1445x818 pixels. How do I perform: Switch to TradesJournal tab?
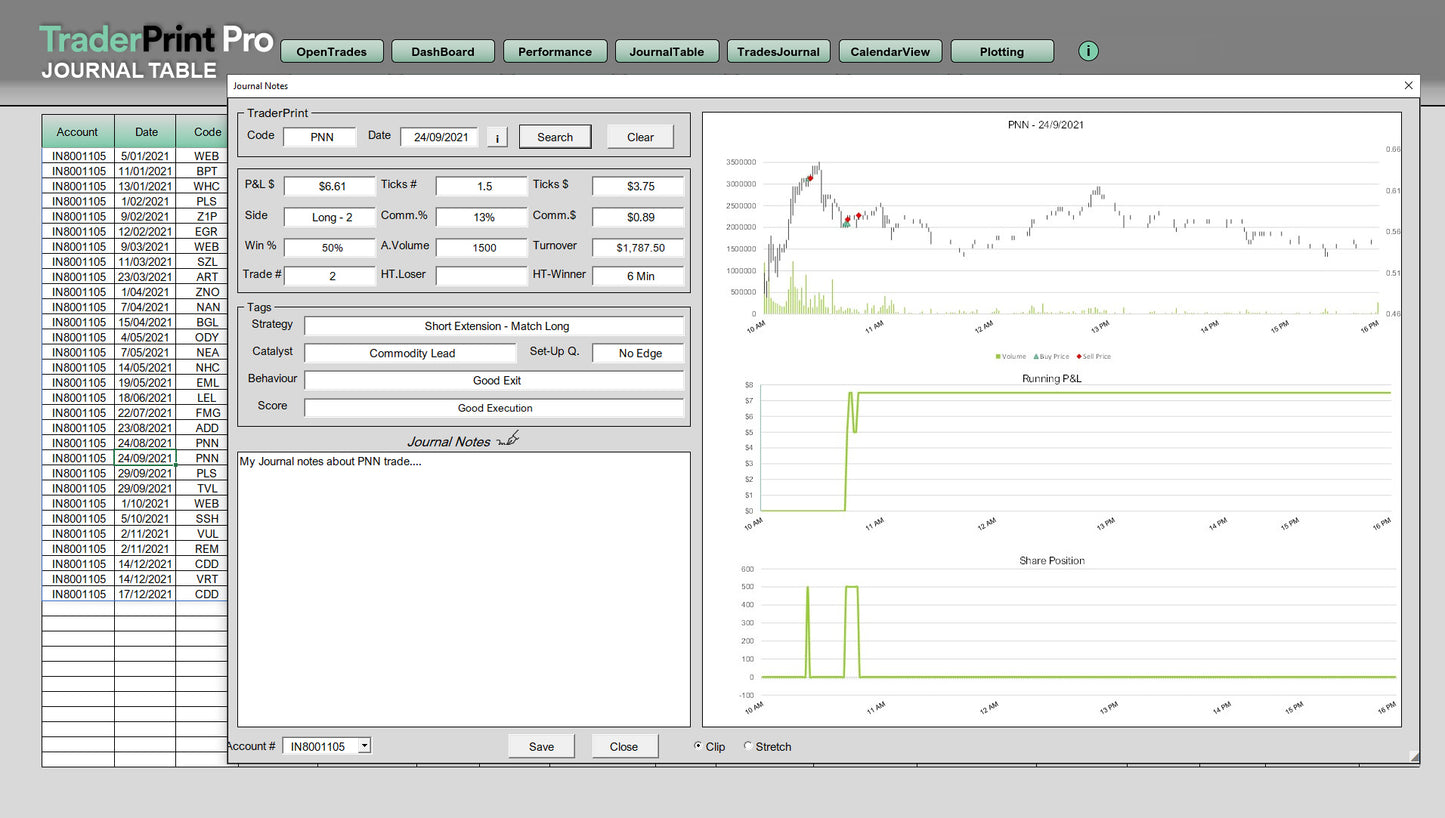pyautogui.click(x=778, y=51)
